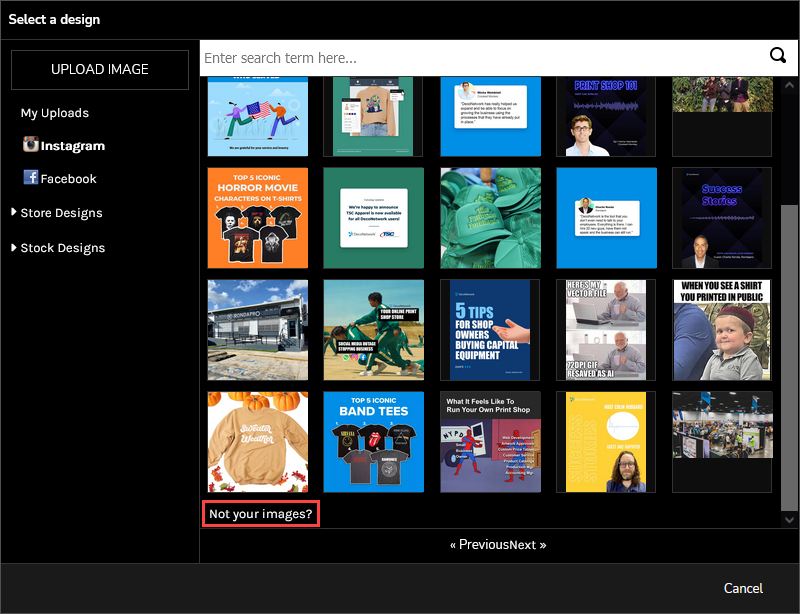Select the 5 Tips For Shop Owners image

point(490,330)
